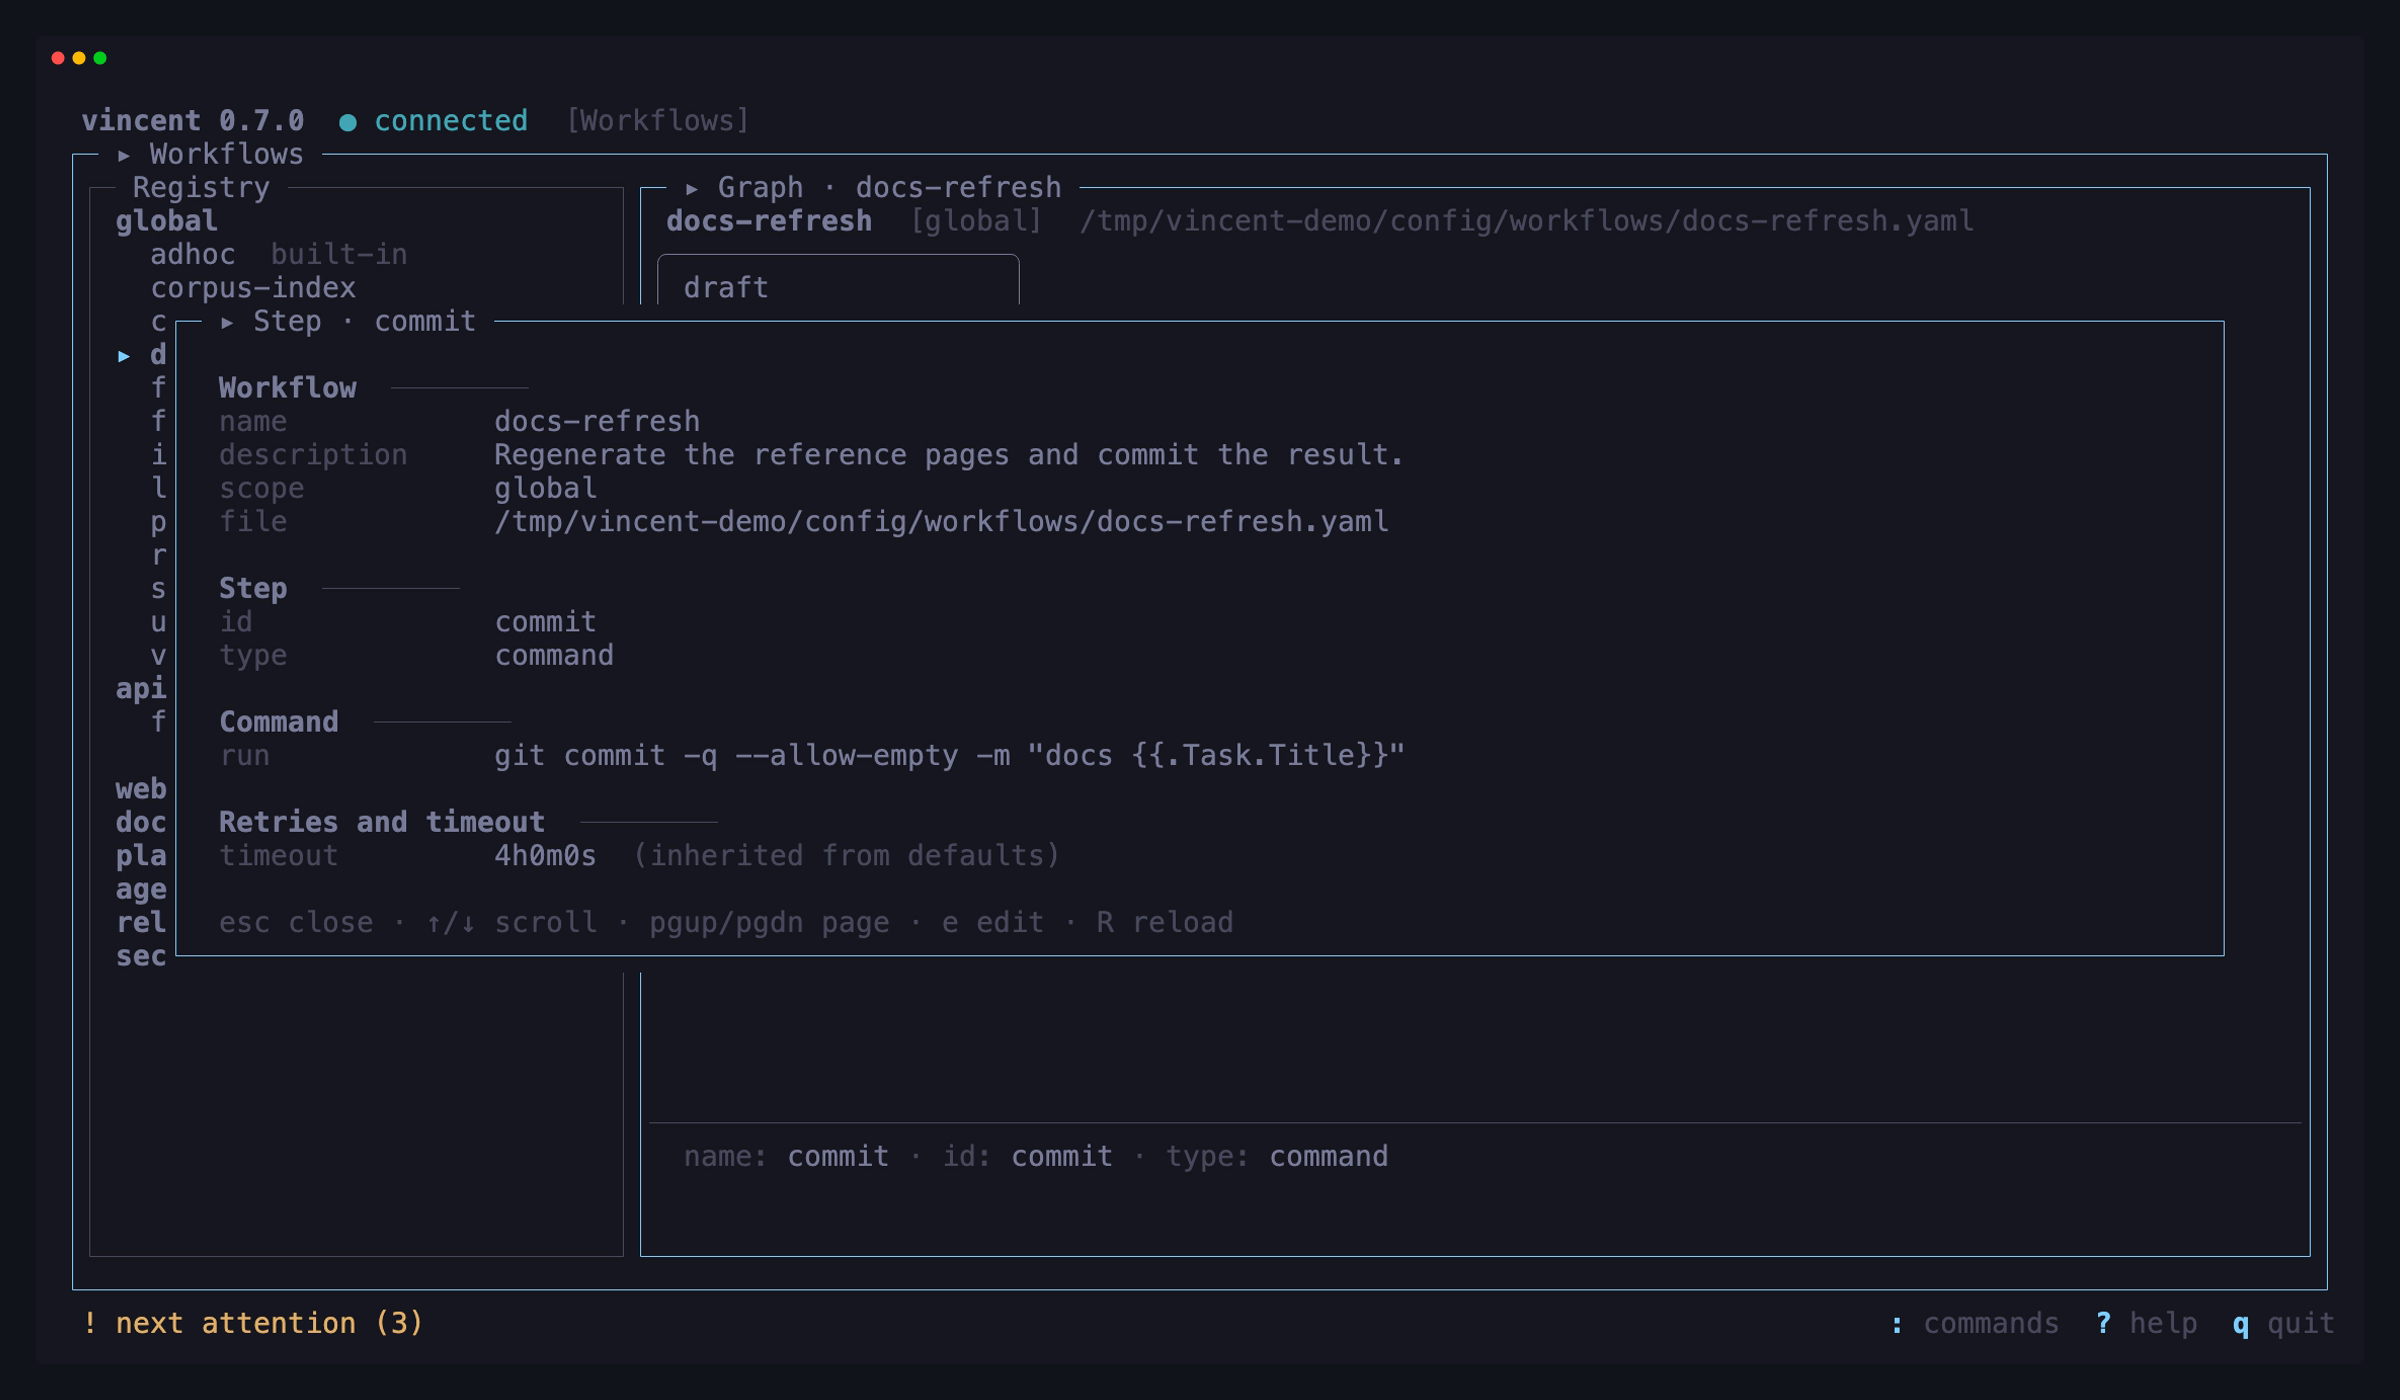Image resolution: width=2400 pixels, height=1400 pixels.
Task: Click the yellow minimize window dot
Action: point(79,58)
